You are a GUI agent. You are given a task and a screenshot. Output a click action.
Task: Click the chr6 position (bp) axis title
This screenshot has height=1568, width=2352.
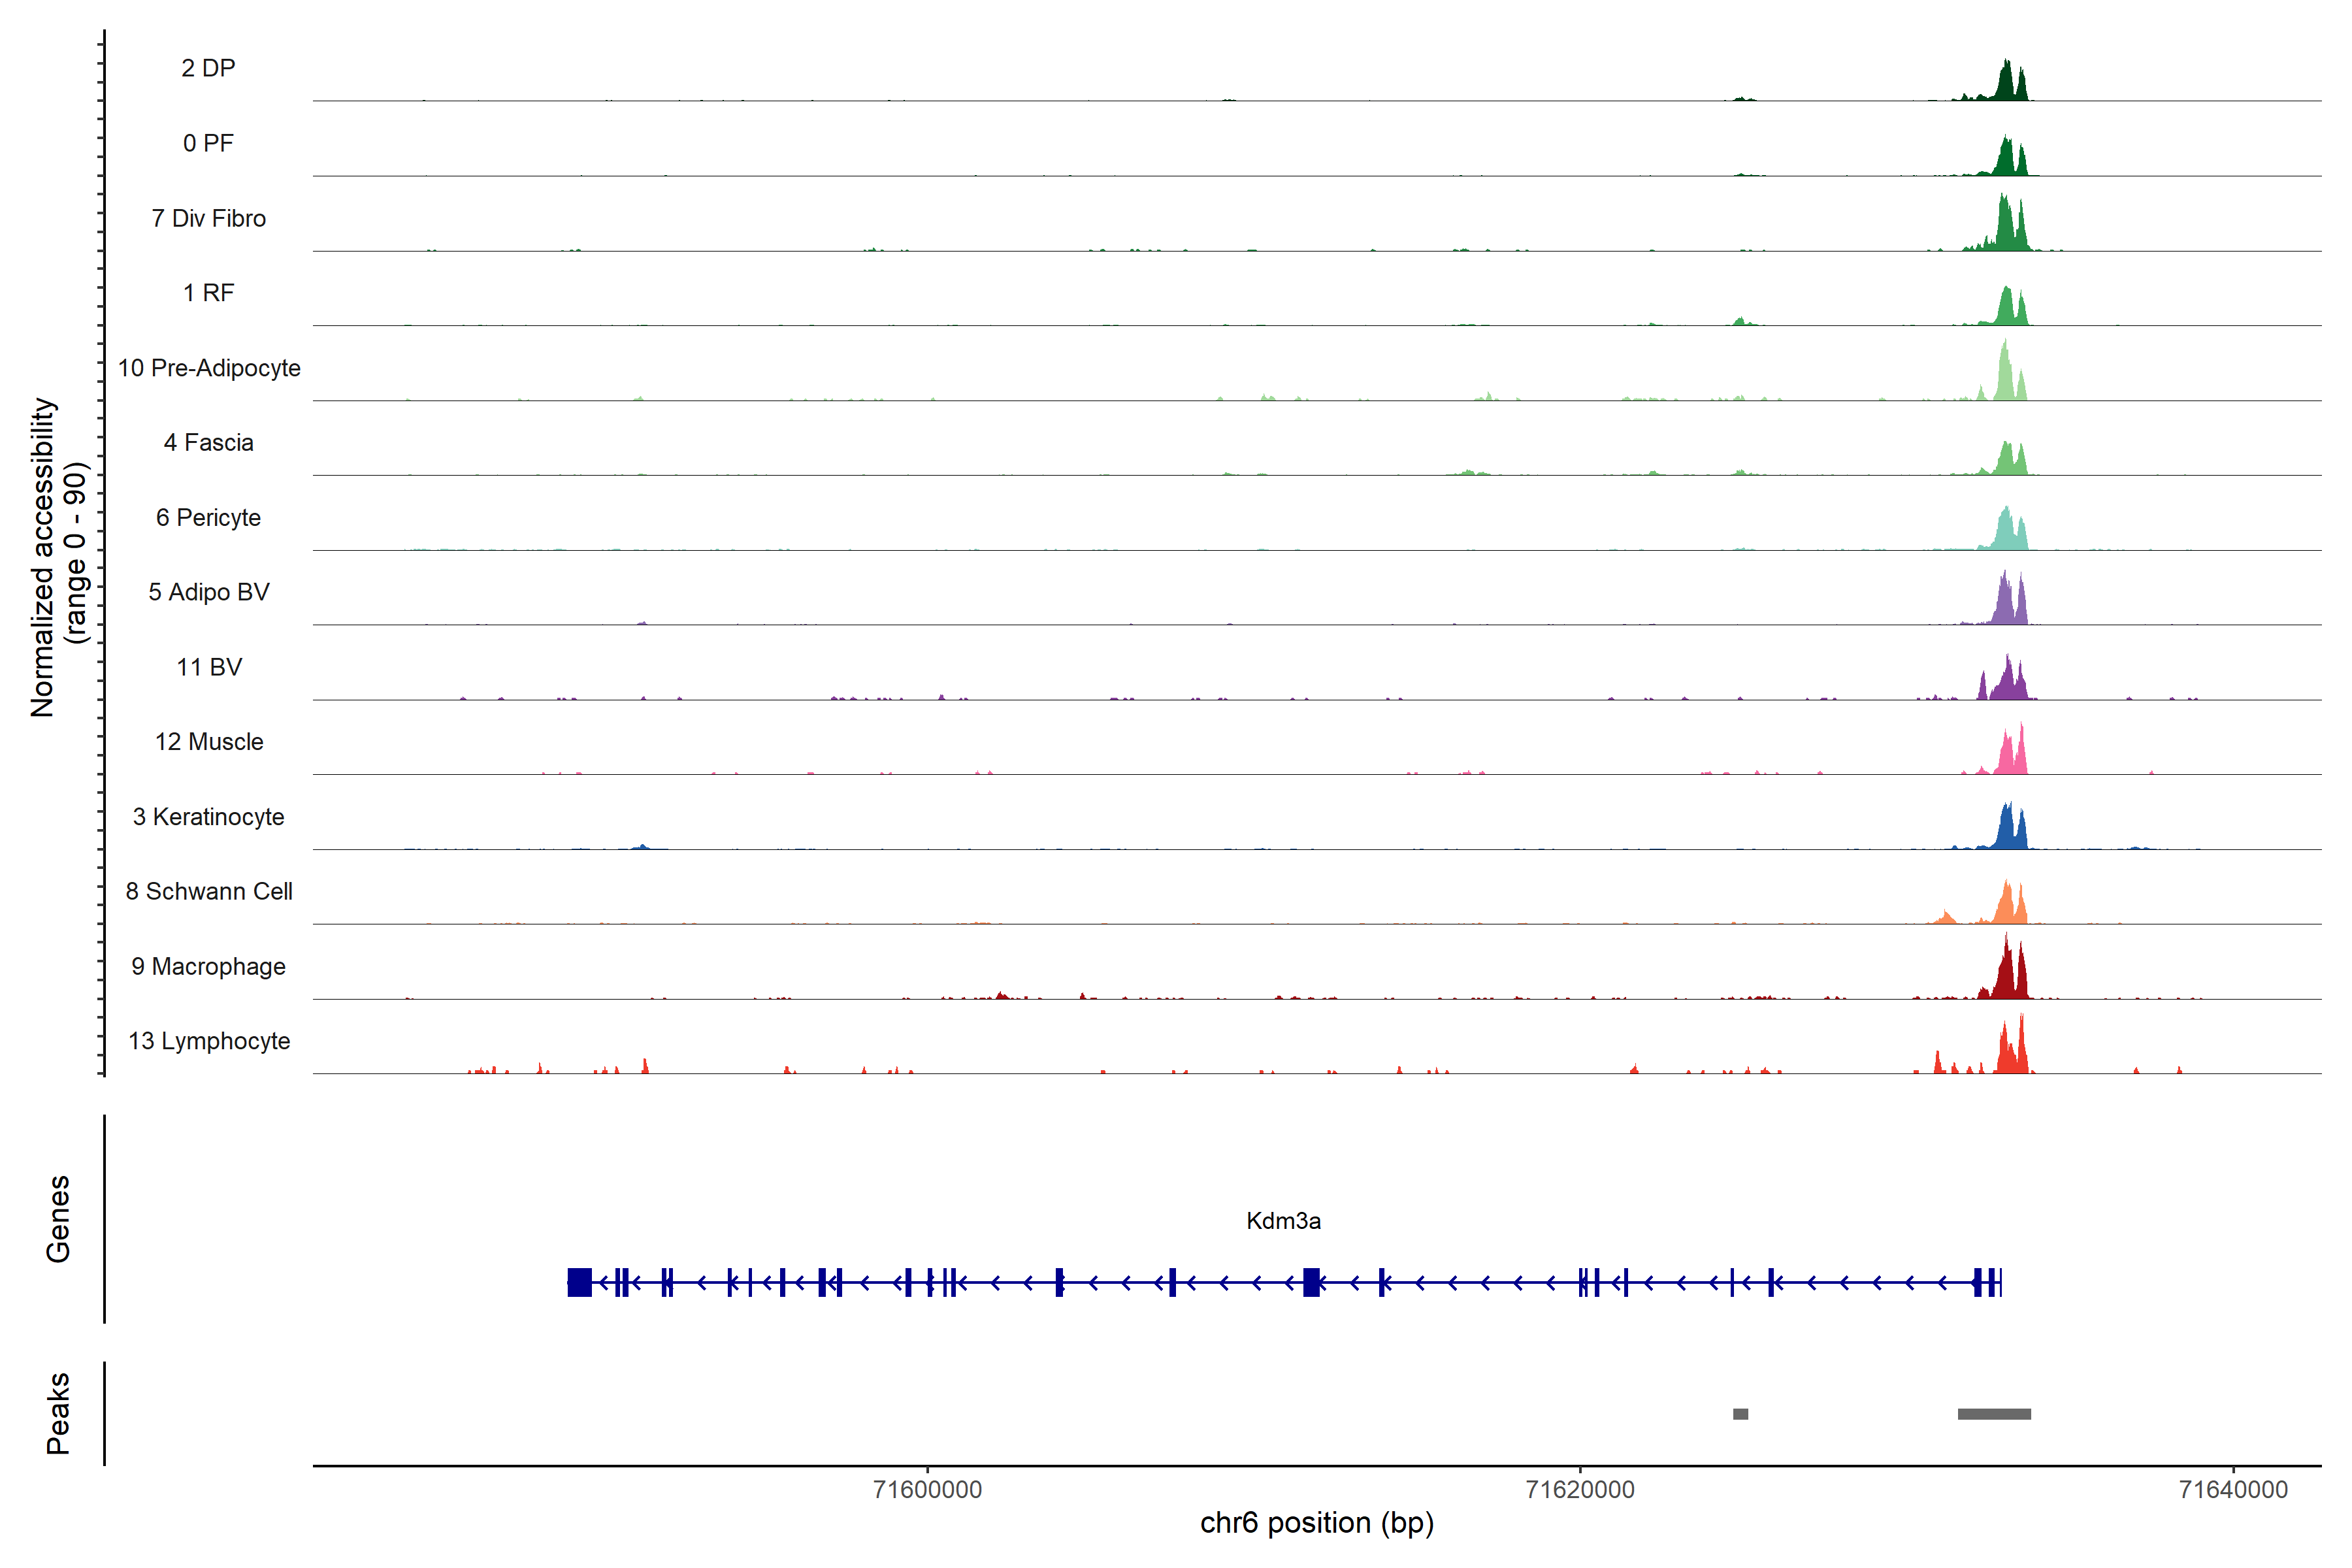(1316, 1523)
